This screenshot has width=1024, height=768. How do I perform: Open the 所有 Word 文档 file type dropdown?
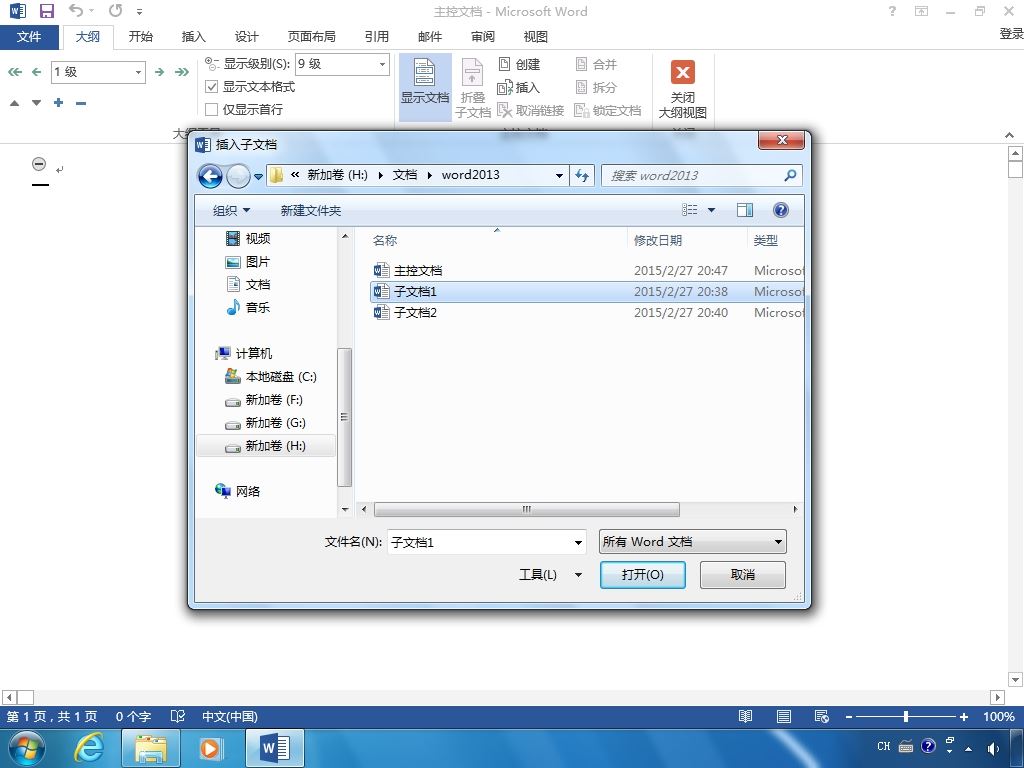(692, 541)
